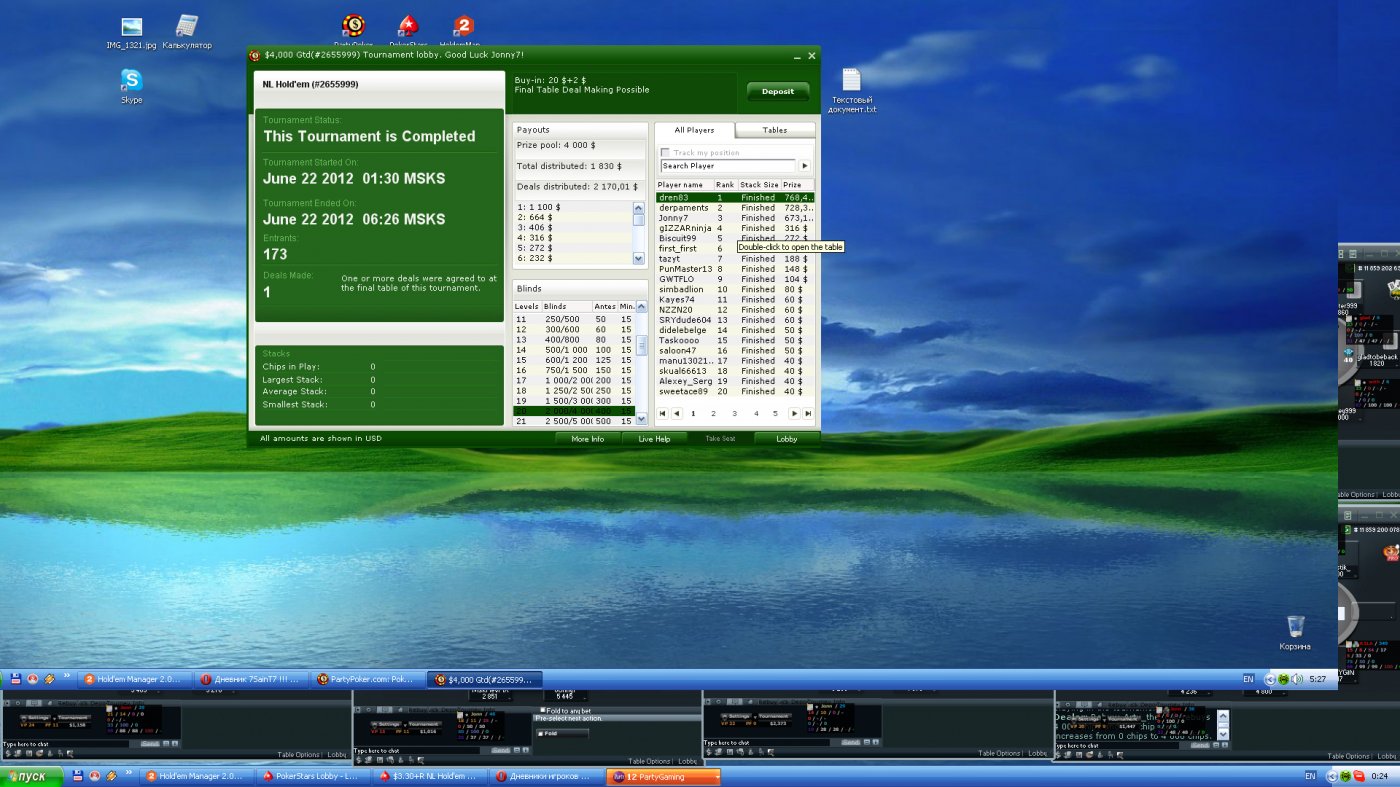The width and height of the screenshot is (1400, 787).
Task: Switch to the Tables tab
Action: coord(774,130)
